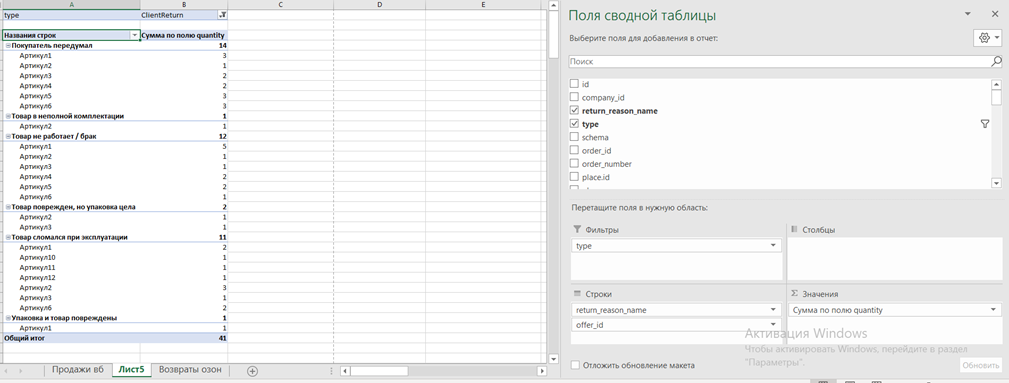The height and width of the screenshot is (383, 1009).
Task: Select the 'Сумма по полю quantity' header cell
Action: click(x=184, y=35)
